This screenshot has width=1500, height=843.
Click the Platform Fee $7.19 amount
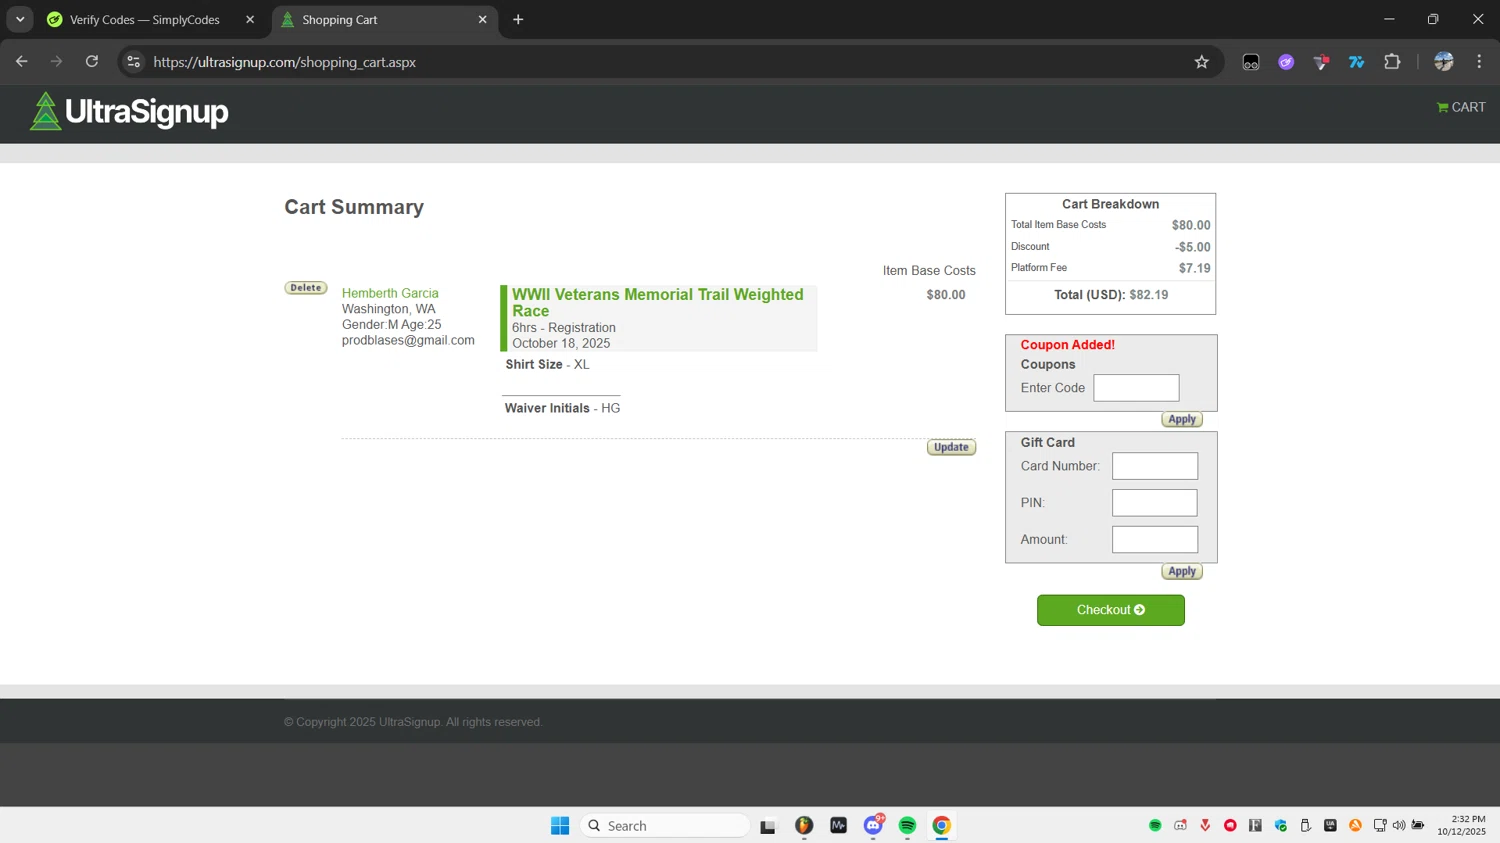[x=1194, y=268]
